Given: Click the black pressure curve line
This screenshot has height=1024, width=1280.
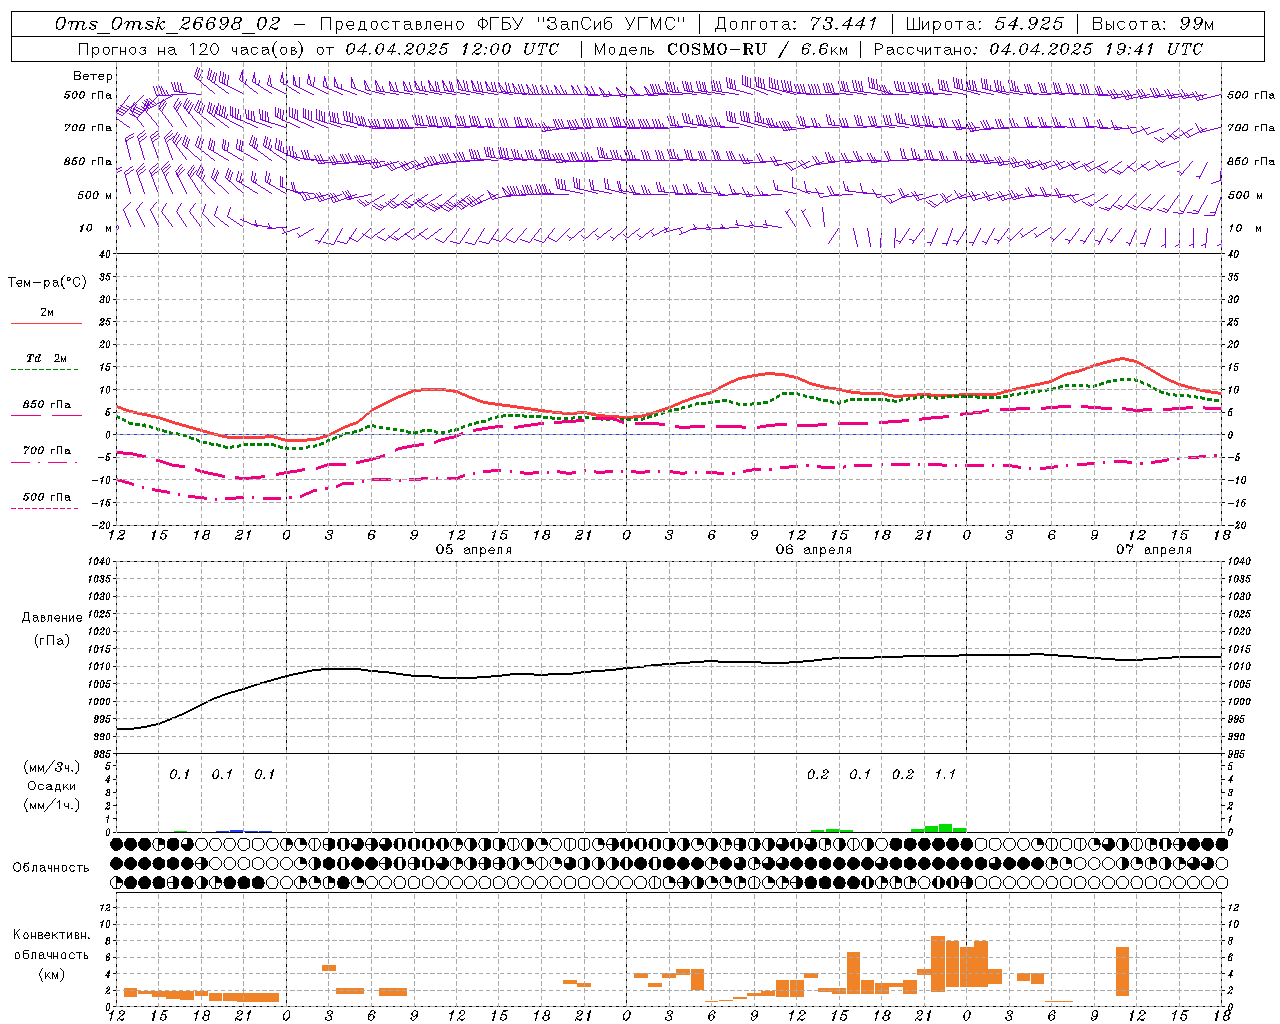Looking at the screenshot, I should [670, 664].
